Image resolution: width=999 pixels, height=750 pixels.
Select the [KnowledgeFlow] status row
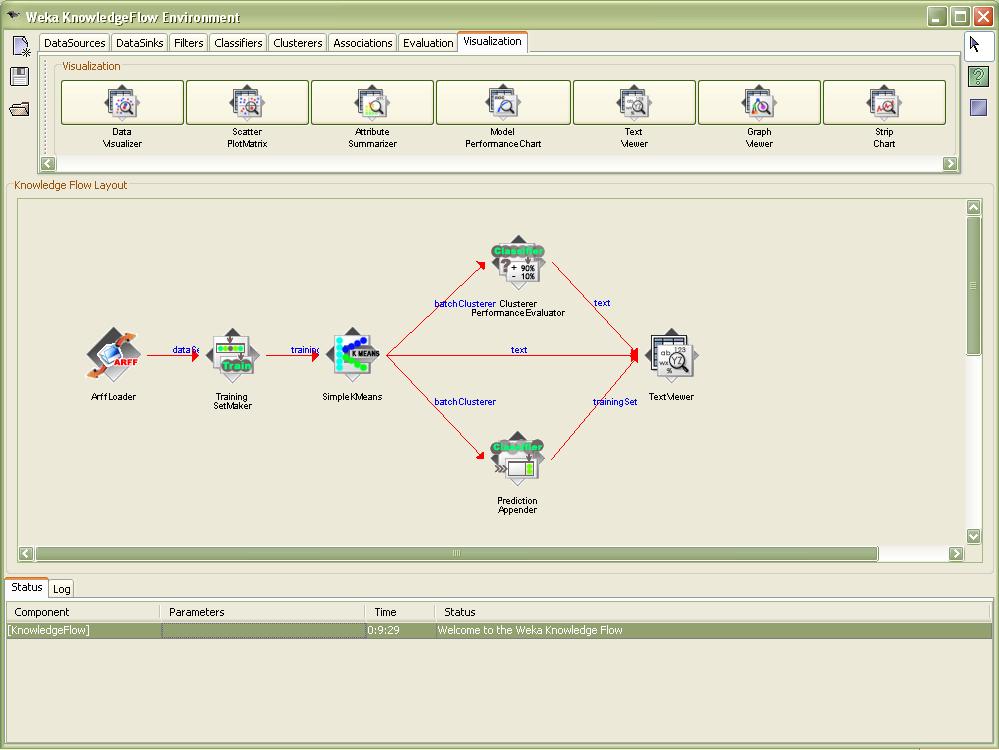coord(500,630)
